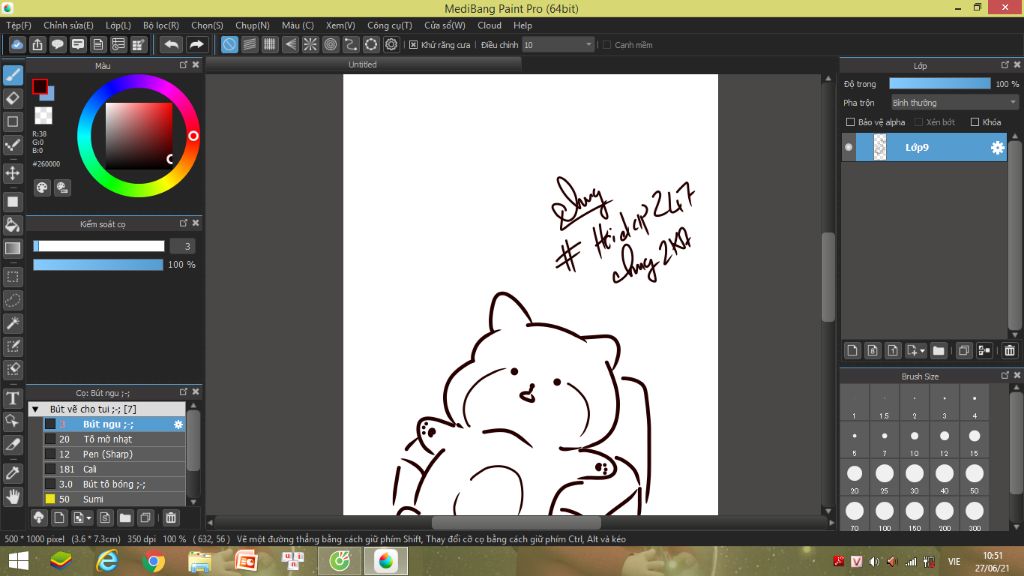Image resolution: width=1024 pixels, height=576 pixels.
Task: Open add-brush dropdown in the brush panel
Action: click(82, 518)
